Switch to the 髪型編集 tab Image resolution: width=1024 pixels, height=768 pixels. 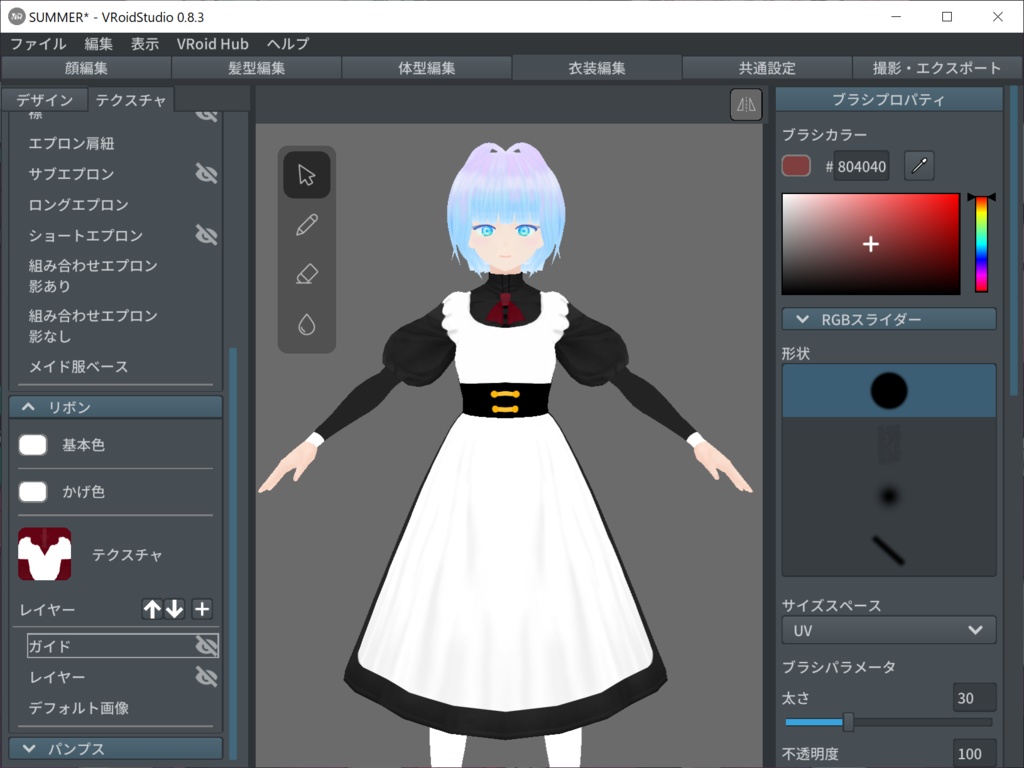coord(255,68)
